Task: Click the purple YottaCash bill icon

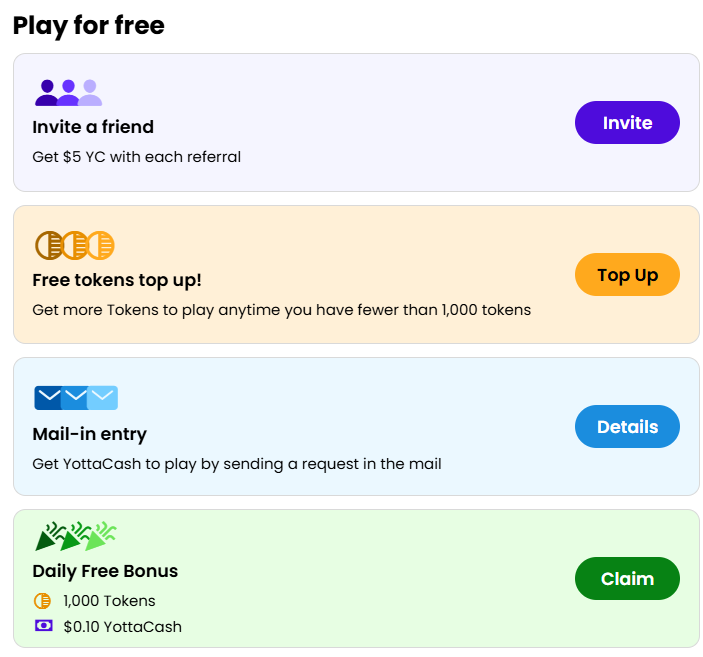Action: (43, 626)
